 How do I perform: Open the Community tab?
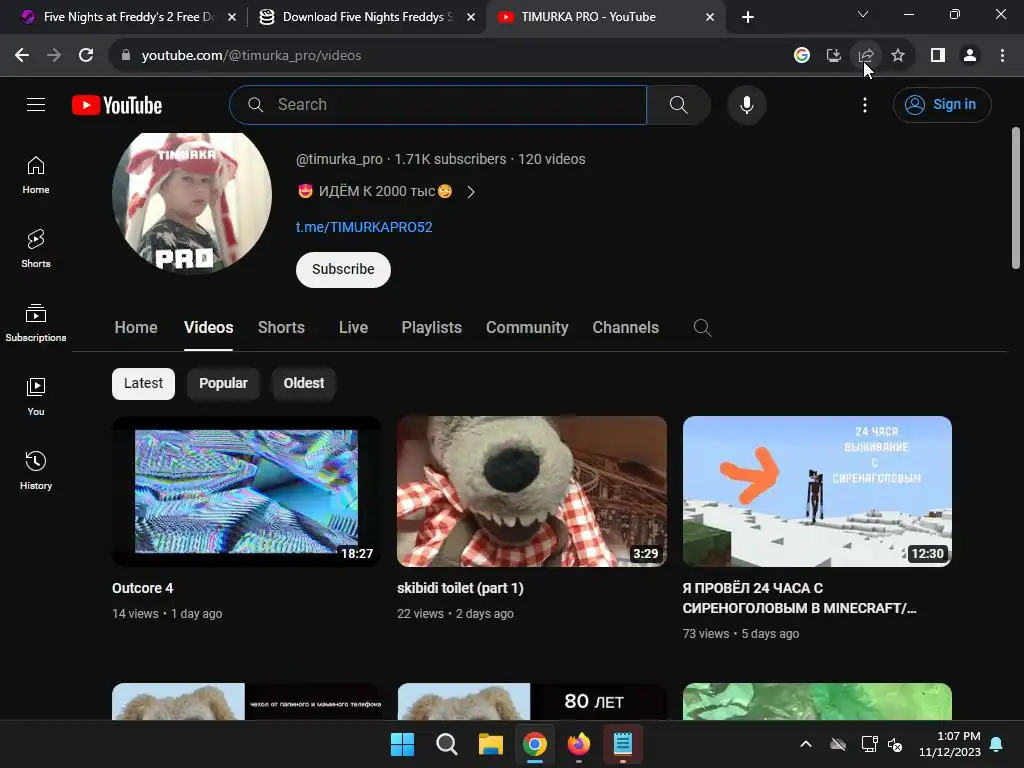point(527,328)
